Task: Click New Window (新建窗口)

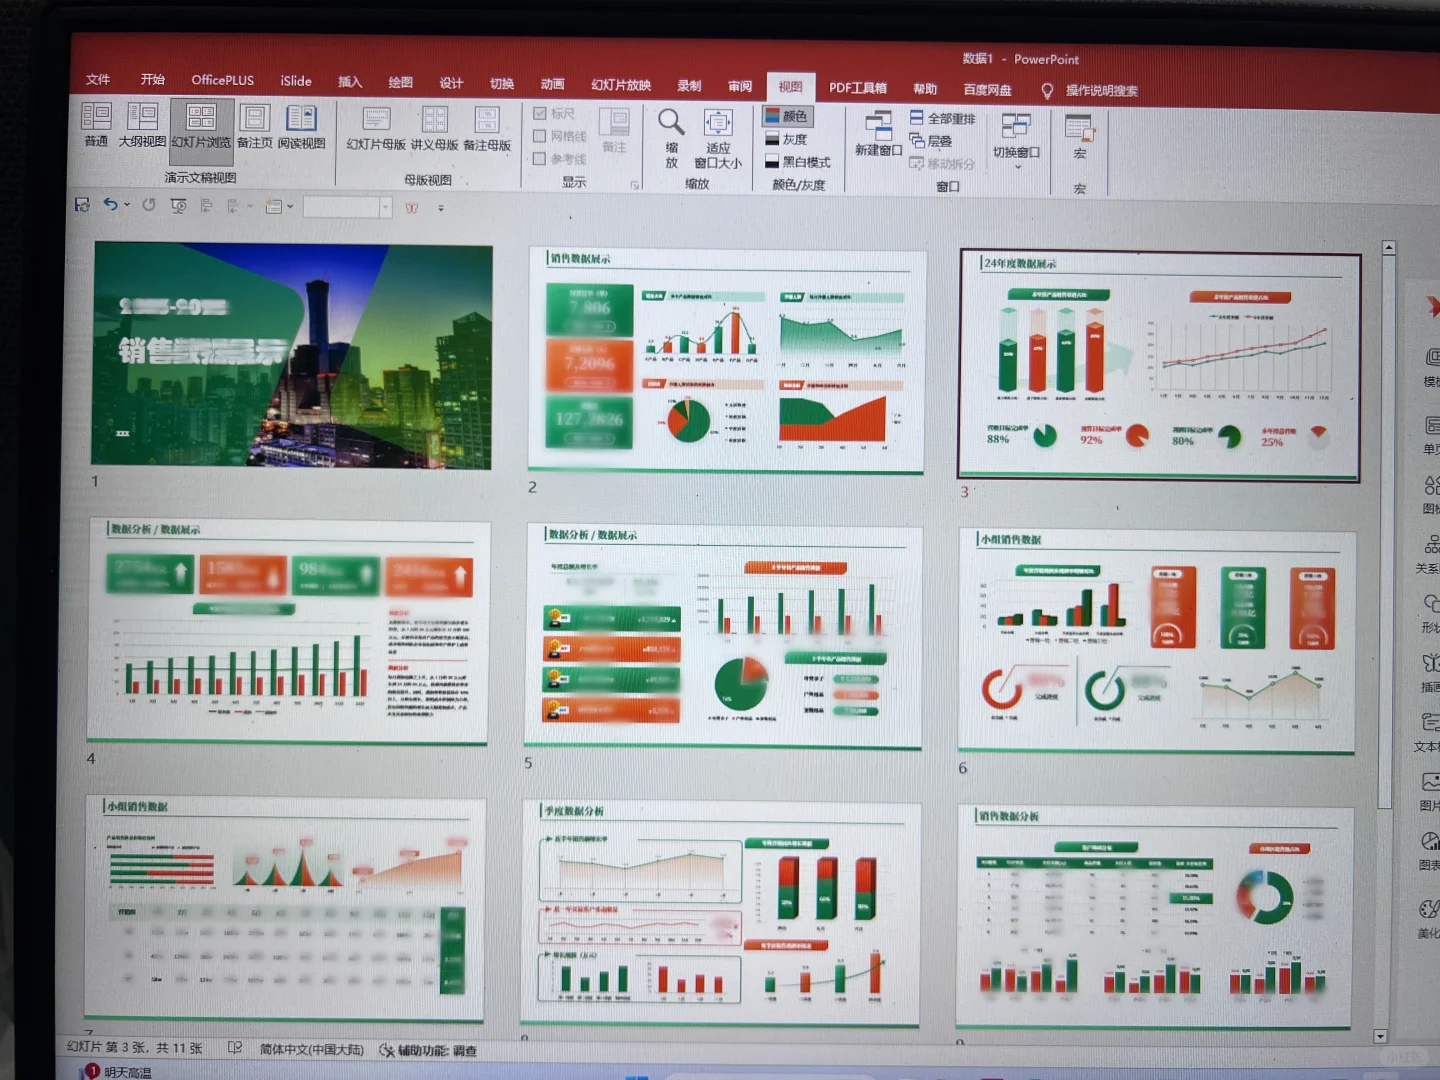Action: tap(878, 135)
